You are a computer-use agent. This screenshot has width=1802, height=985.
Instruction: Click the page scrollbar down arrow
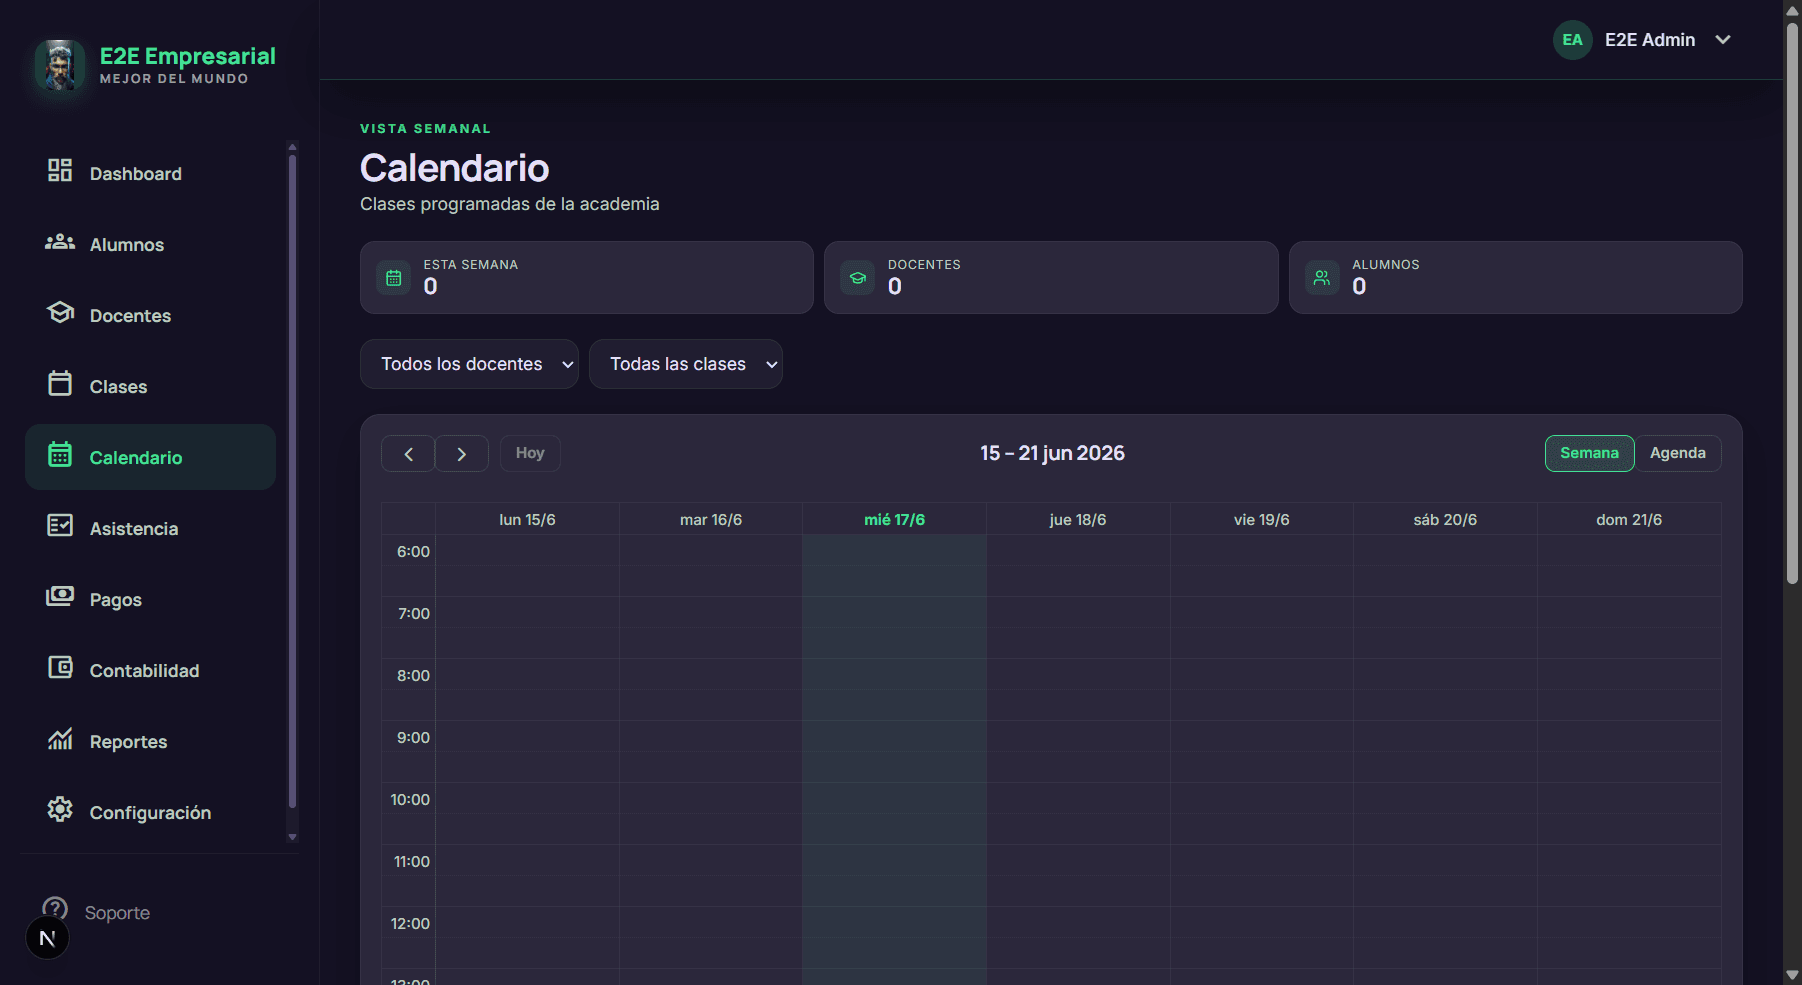[1792, 975]
